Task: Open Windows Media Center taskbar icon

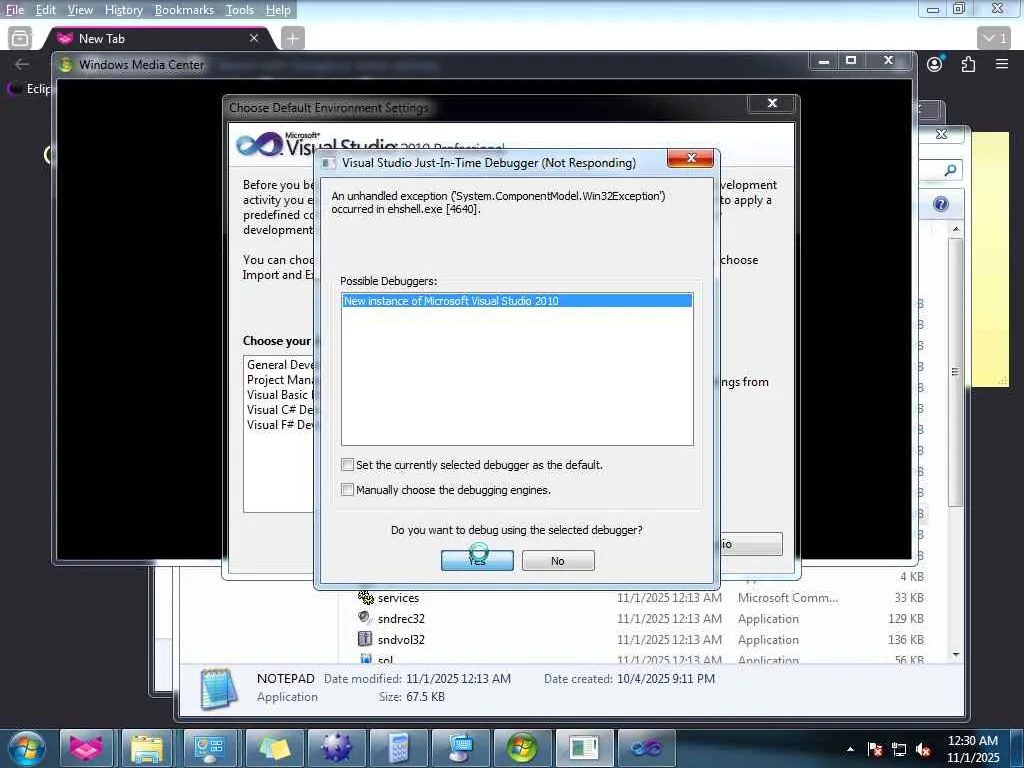Action: (x=521, y=748)
